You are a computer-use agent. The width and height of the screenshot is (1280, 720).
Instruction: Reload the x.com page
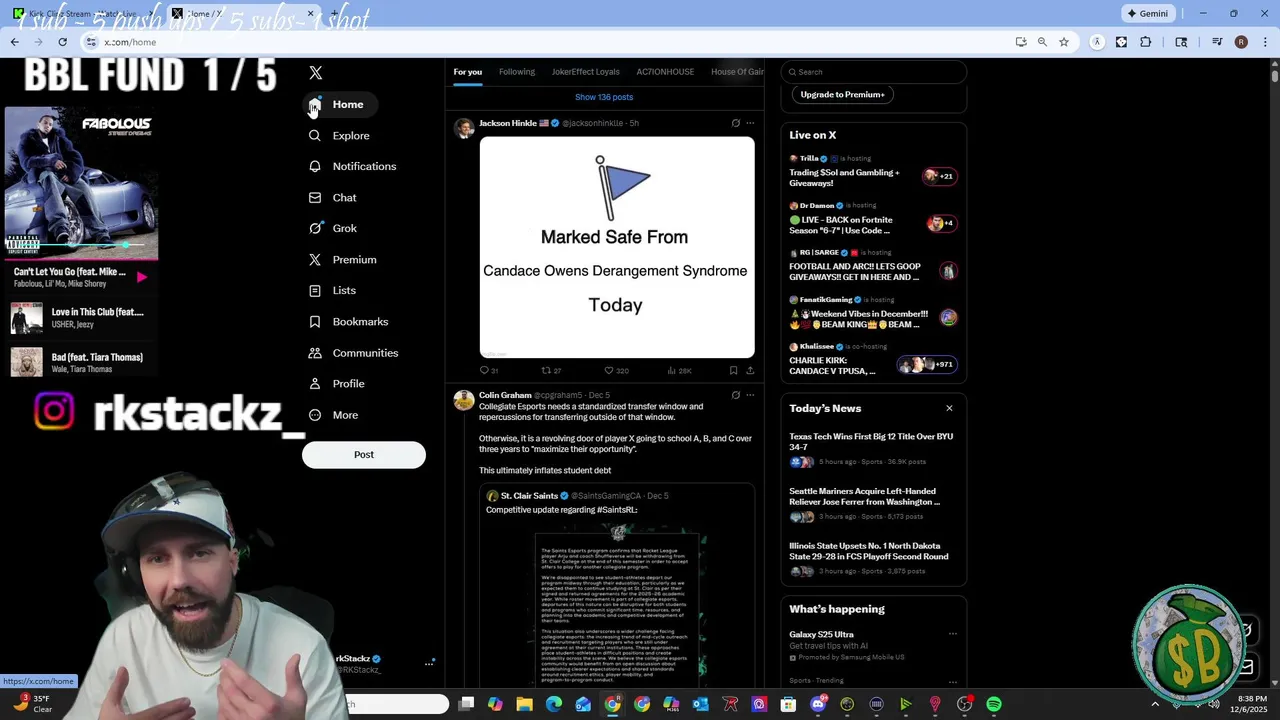(62, 42)
